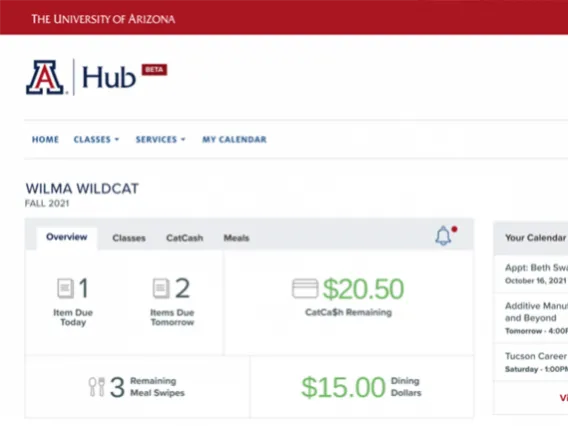Click the document icon for Items Due Tomorrow
The width and height of the screenshot is (568, 426).
[161, 288]
